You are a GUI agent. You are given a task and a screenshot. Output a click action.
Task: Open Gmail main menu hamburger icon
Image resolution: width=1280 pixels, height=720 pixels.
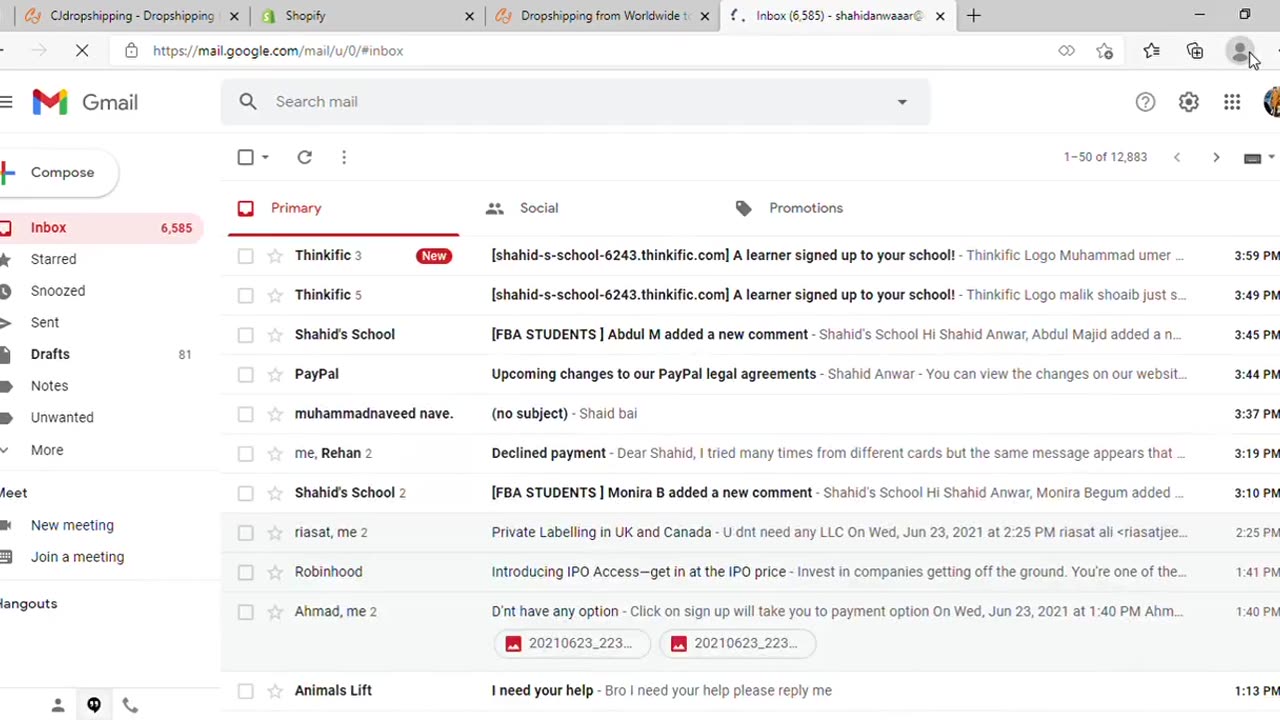pos(6,102)
